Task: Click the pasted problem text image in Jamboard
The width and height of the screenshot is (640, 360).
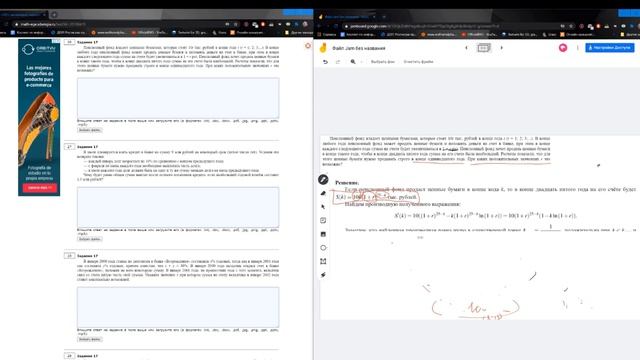Action: pos(436,151)
